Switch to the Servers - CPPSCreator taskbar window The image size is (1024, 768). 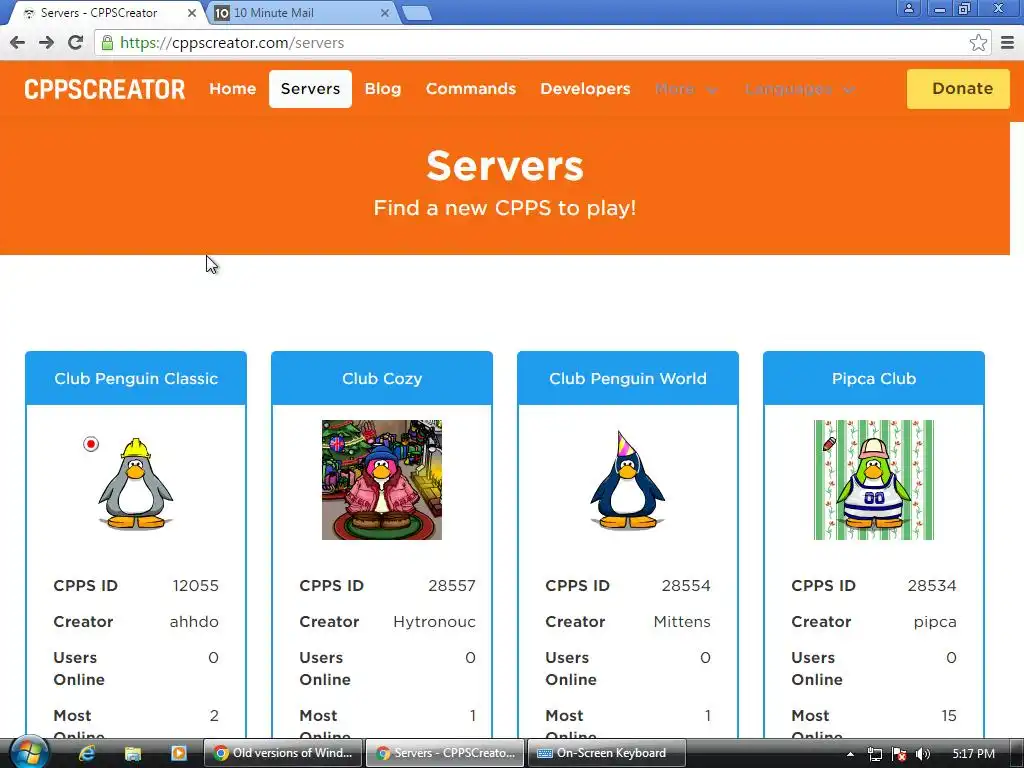pos(445,754)
